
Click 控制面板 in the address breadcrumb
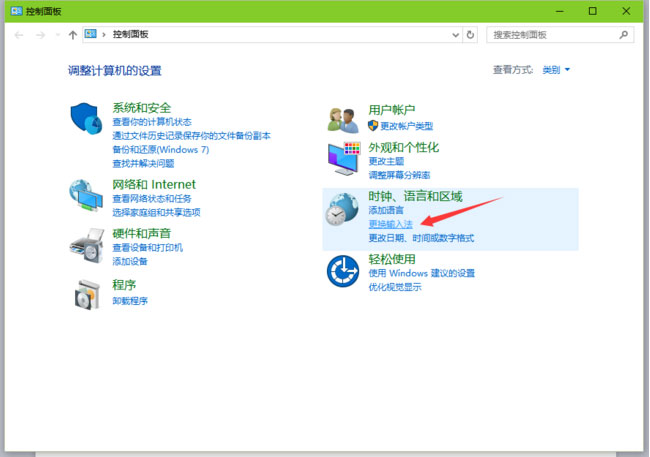coord(131,34)
